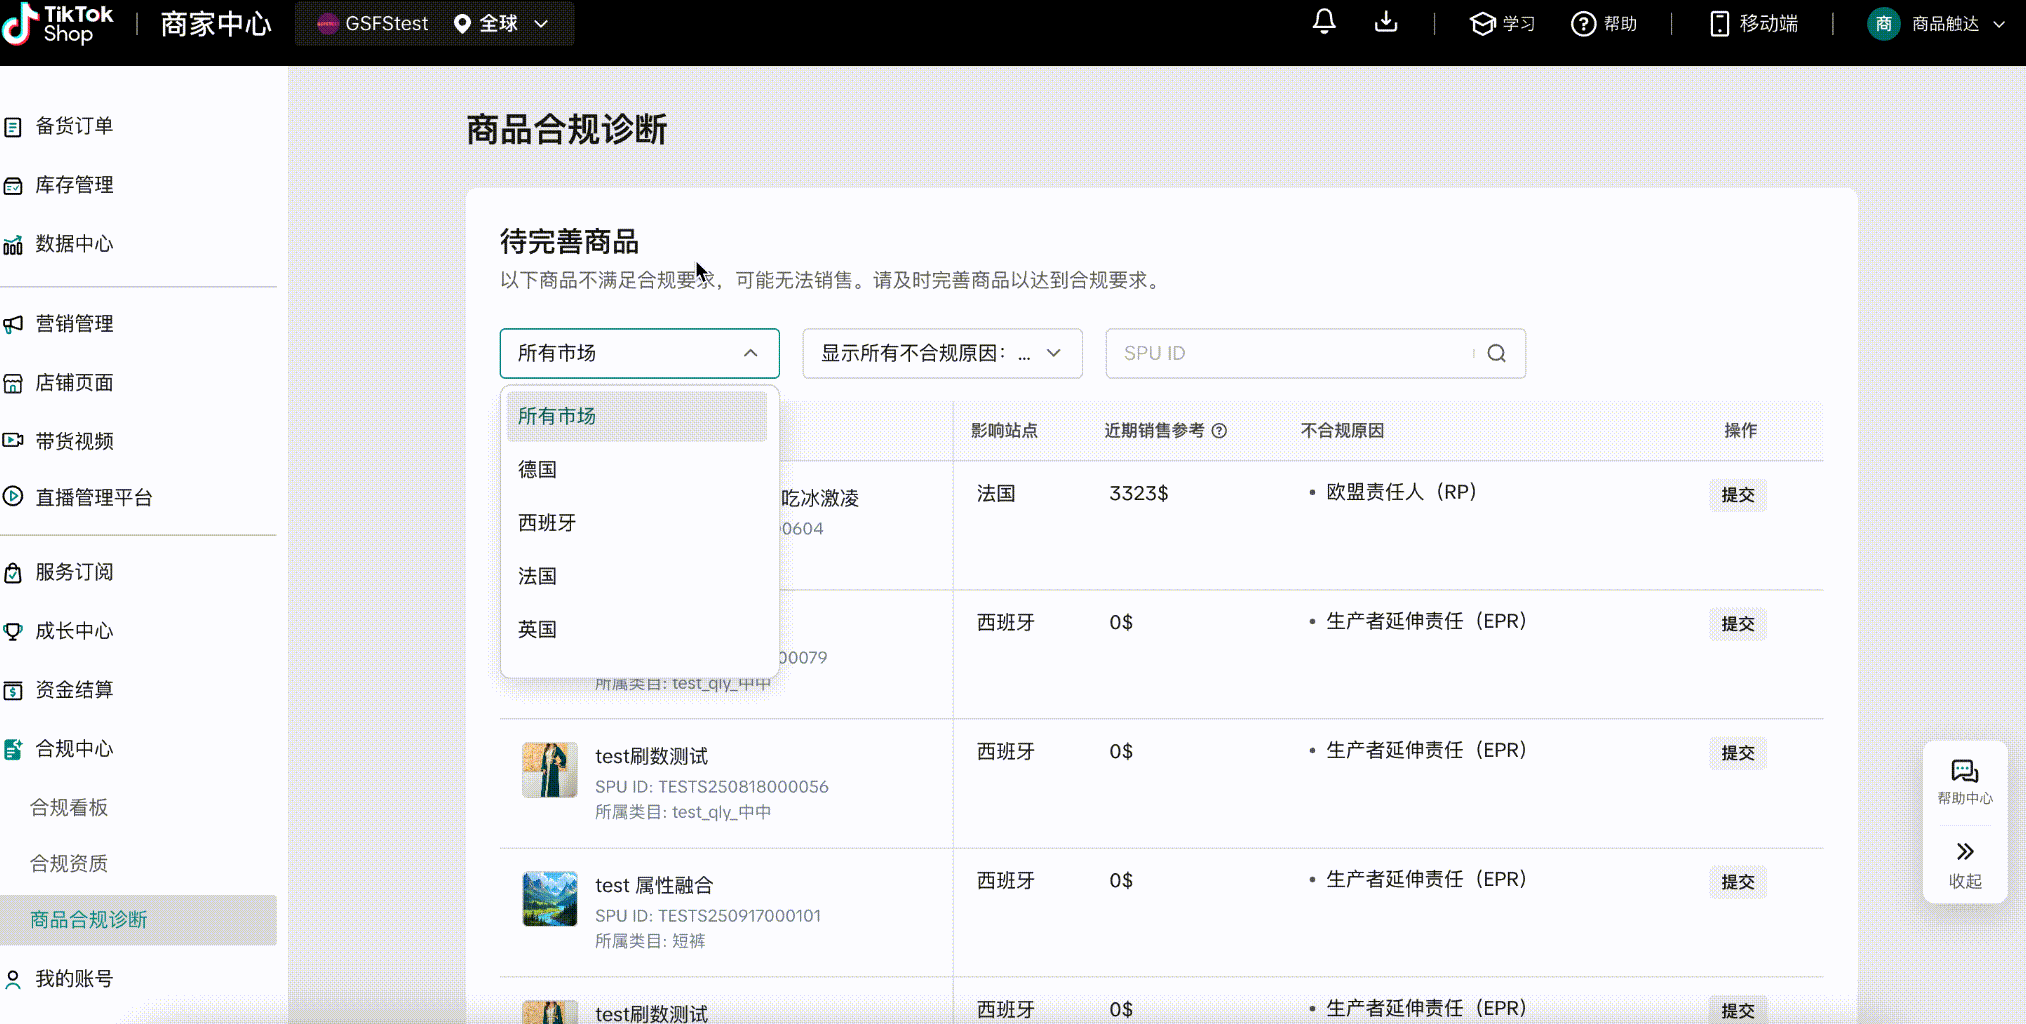This screenshot has height=1024, width=2026.
Task: Click the SPU ID search magnifier icon
Action: (x=1496, y=353)
